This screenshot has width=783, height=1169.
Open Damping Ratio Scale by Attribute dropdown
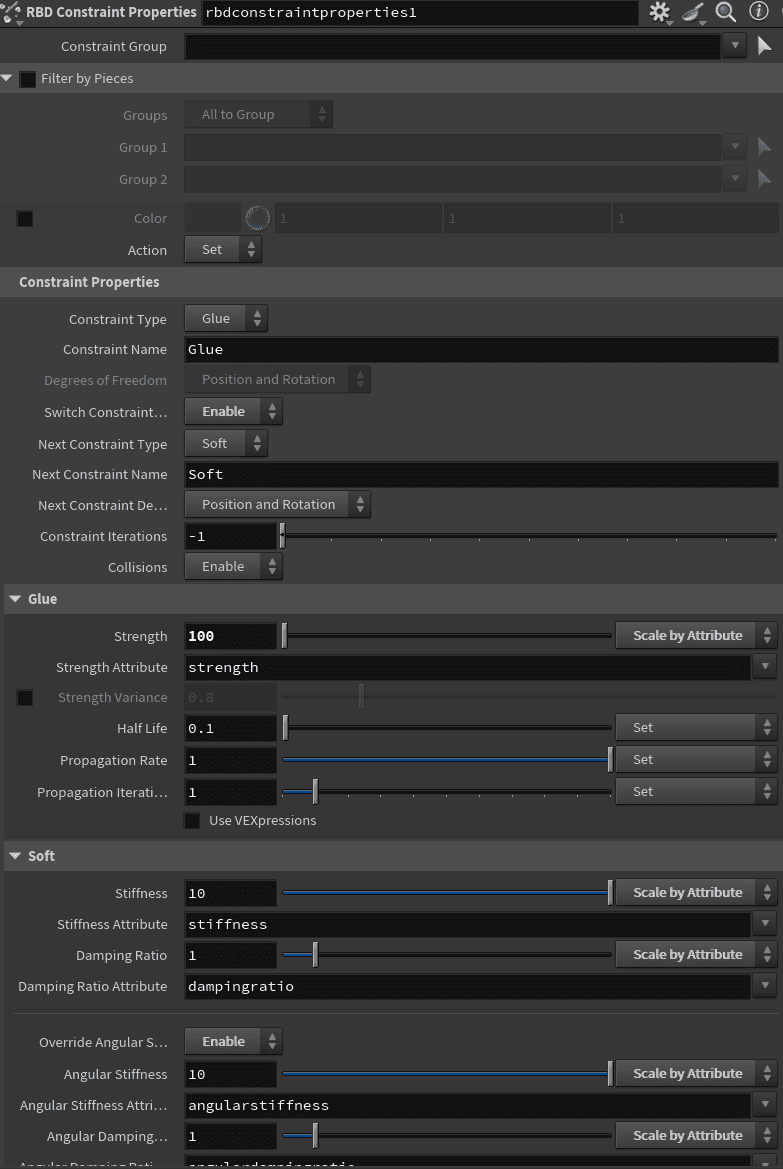click(697, 954)
